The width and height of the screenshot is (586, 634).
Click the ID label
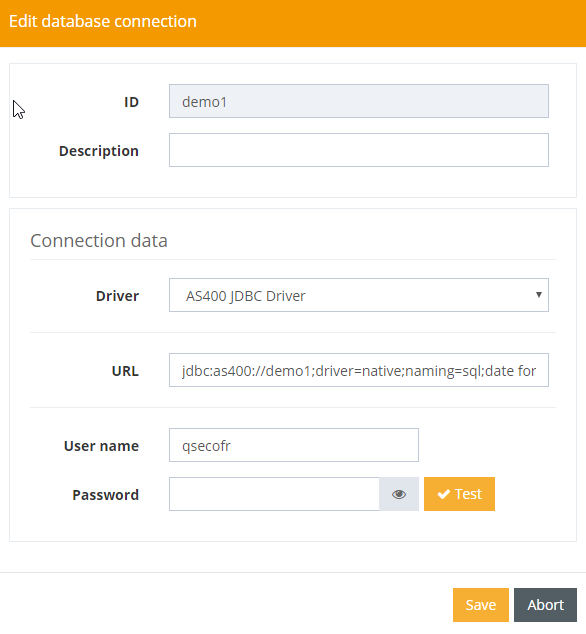click(x=131, y=102)
